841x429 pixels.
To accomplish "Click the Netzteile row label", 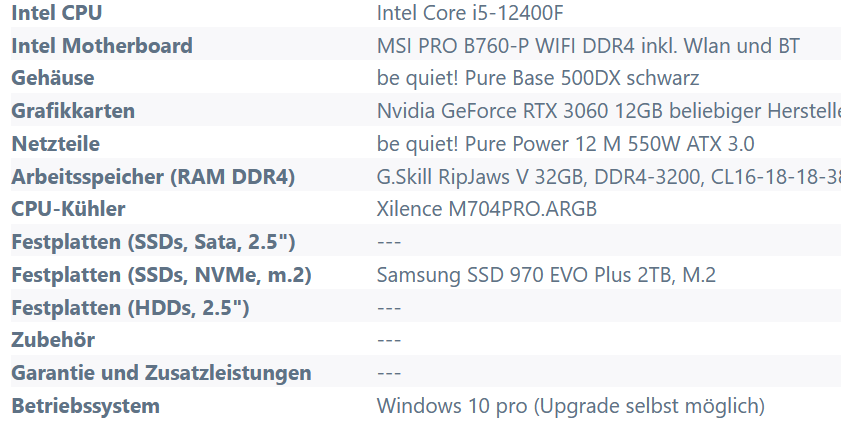I will pos(55,144).
